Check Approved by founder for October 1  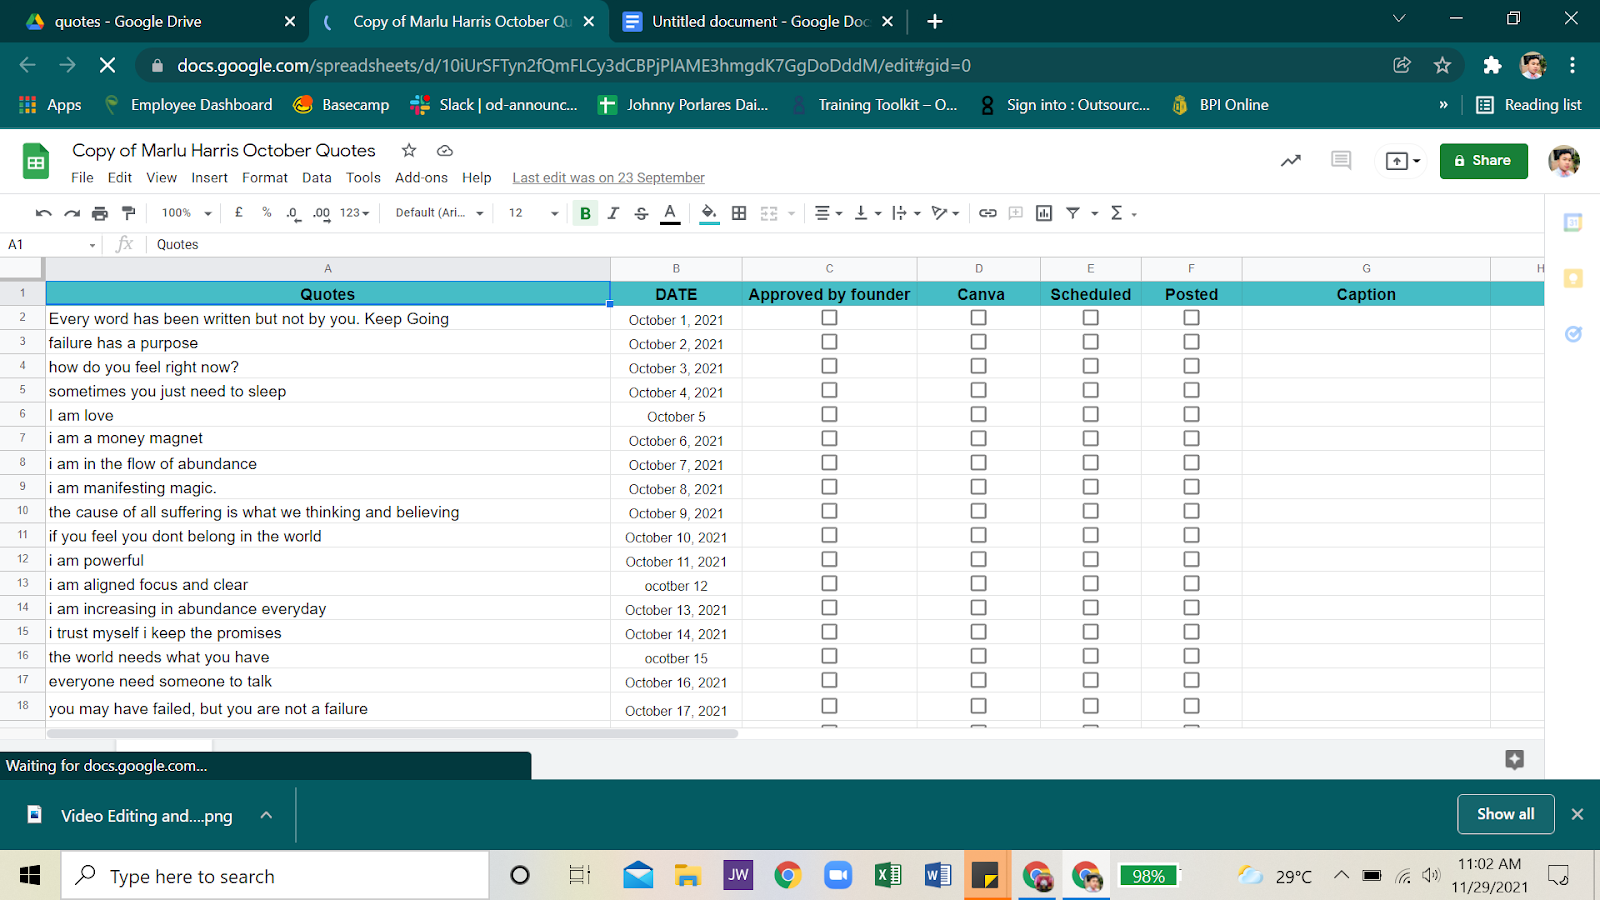pos(829,318)
